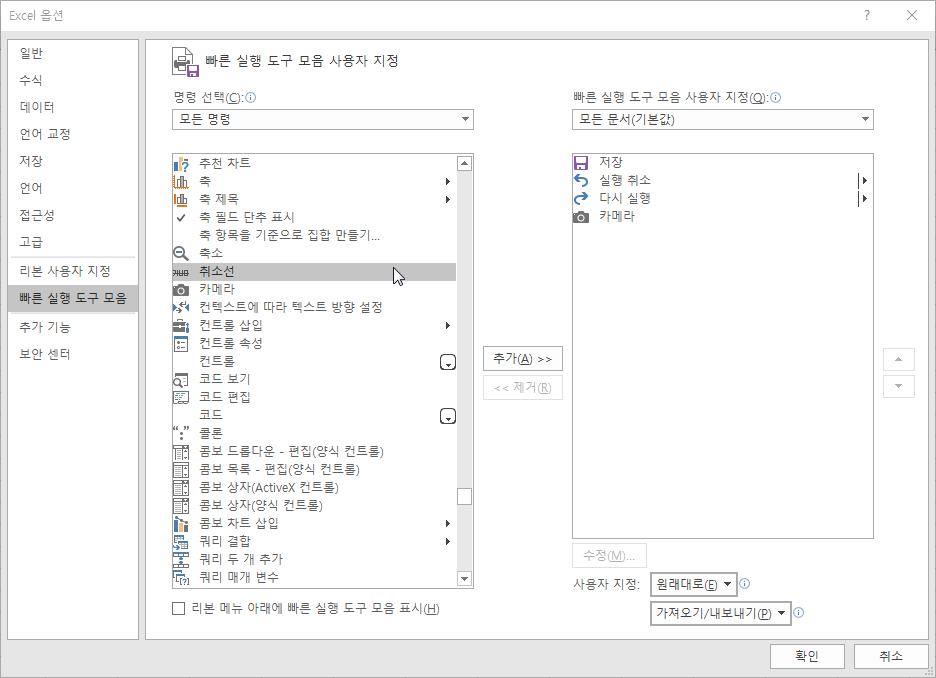This screenshot has height=678, width=936.
Task: Open the 저장 options category
Action: point(73,161)
